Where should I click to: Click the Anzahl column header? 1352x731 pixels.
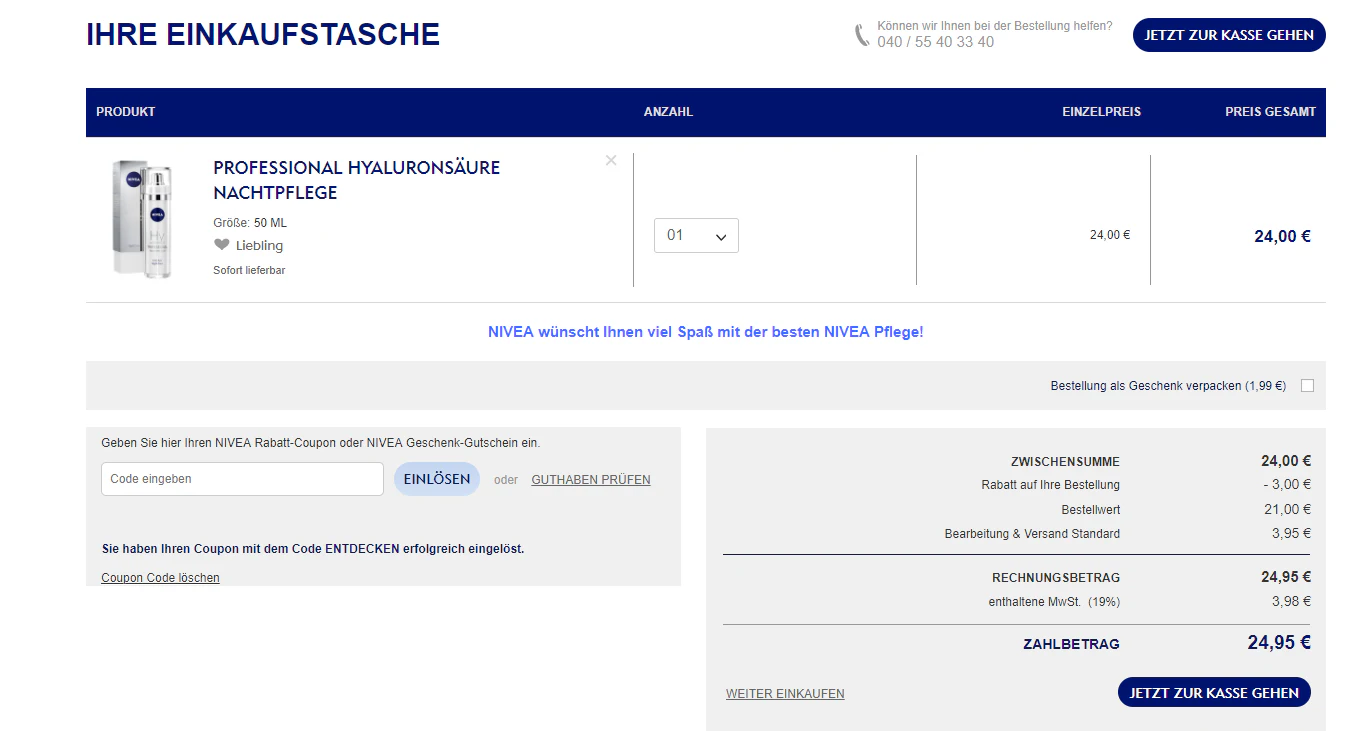668,112
